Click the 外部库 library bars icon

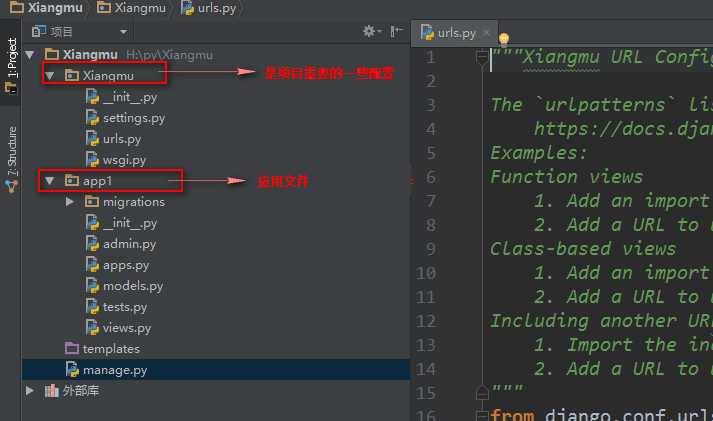[x=52, y=391]
